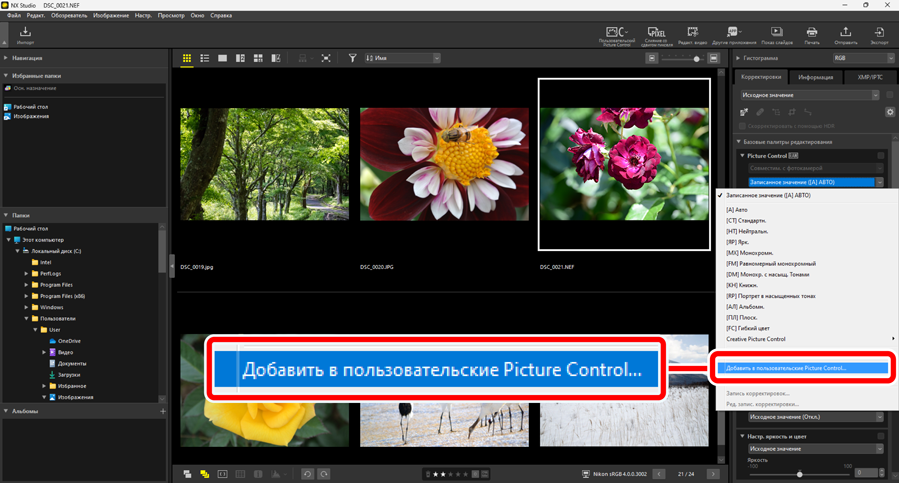The width and height of the screenshot is (899, 483).
Task: Open the Pixel Shift Merge tool
Action: pos(657,35)
